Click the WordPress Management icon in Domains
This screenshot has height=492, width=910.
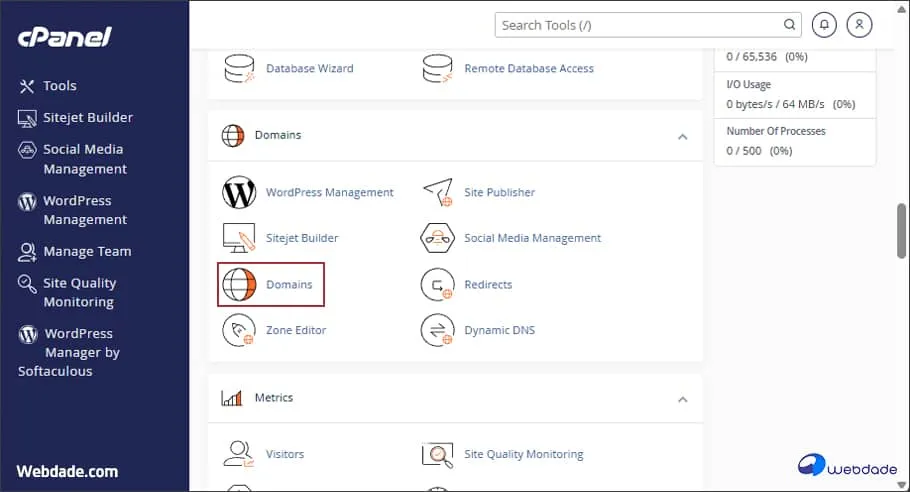239,192
